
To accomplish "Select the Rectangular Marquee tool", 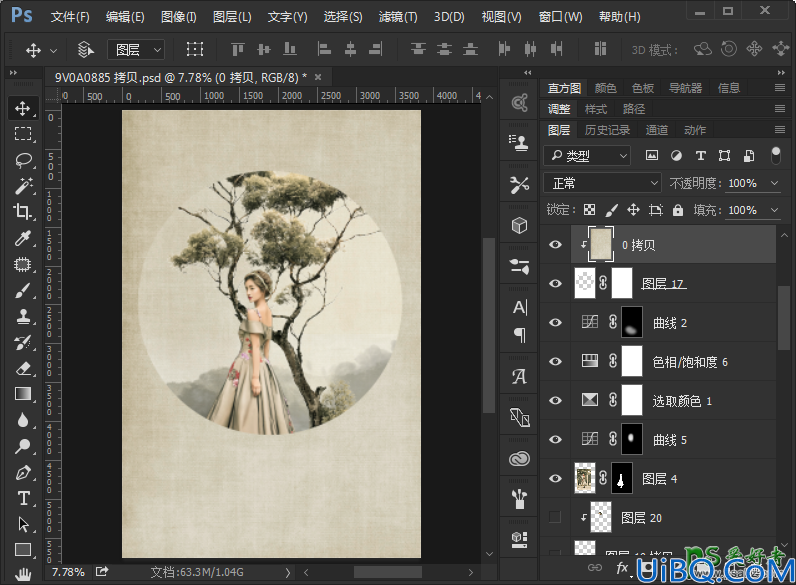I will point(22,134).
